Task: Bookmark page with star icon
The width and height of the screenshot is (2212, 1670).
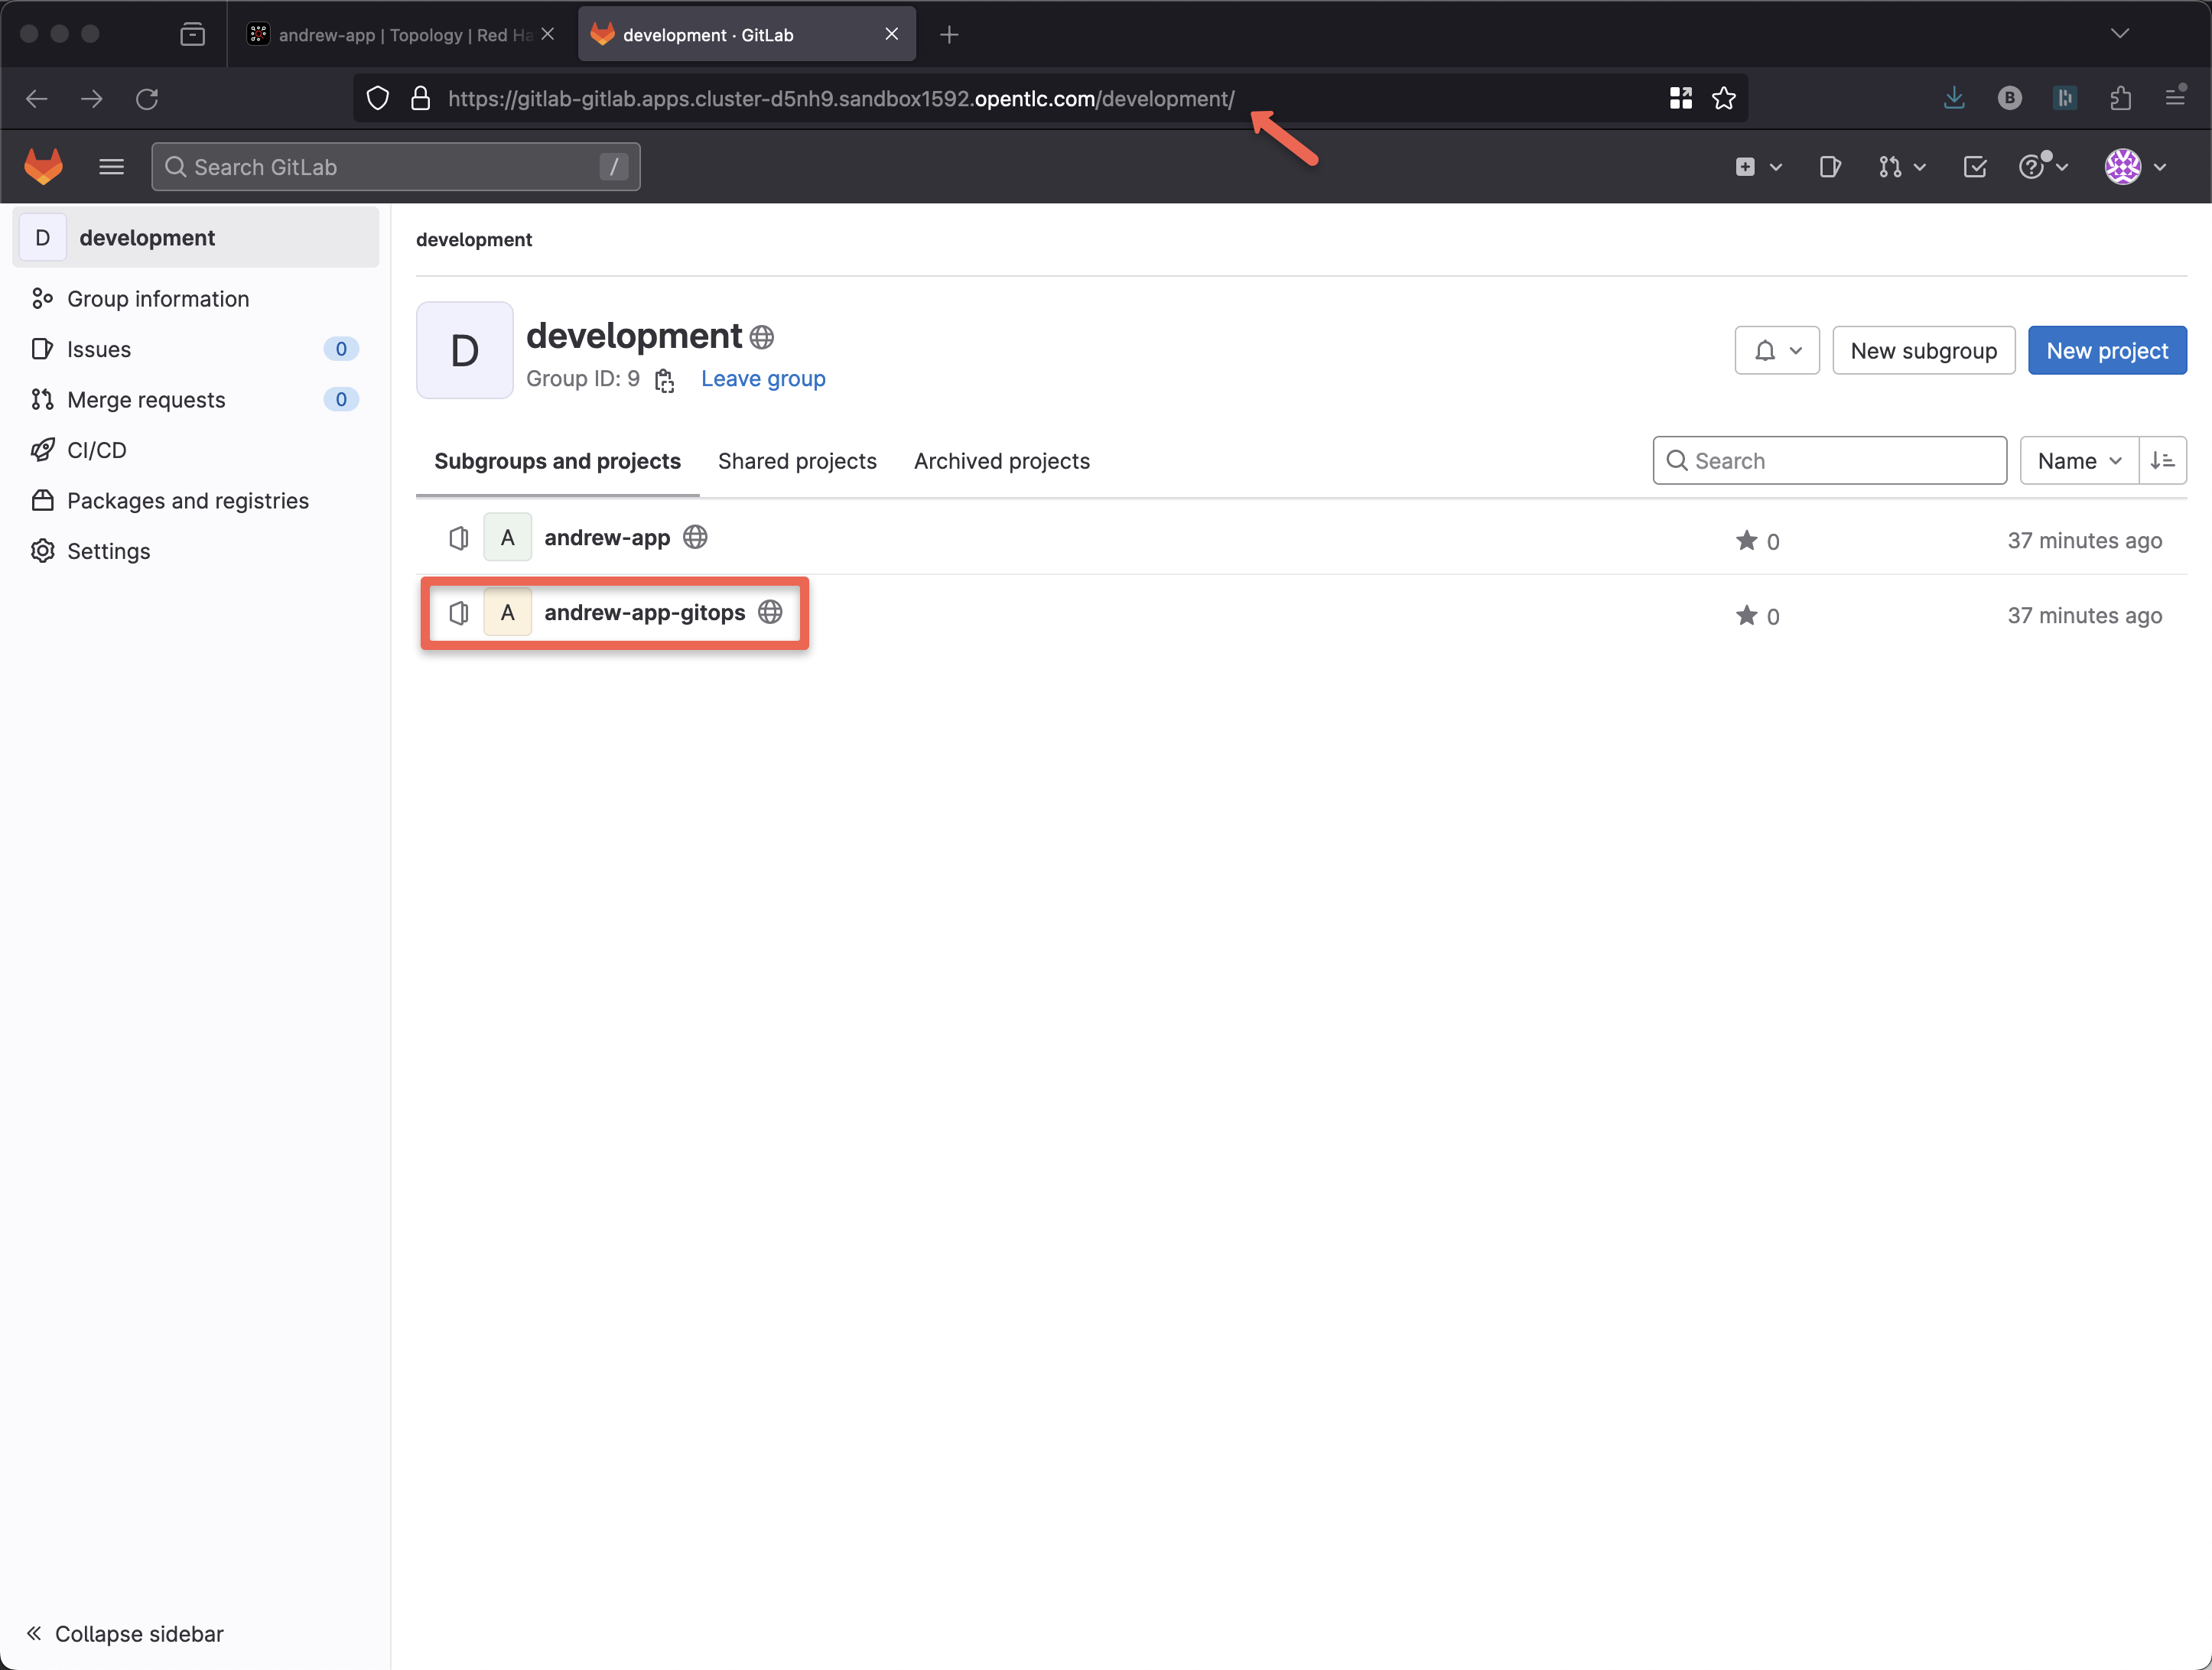Action: click(1723, 98)
